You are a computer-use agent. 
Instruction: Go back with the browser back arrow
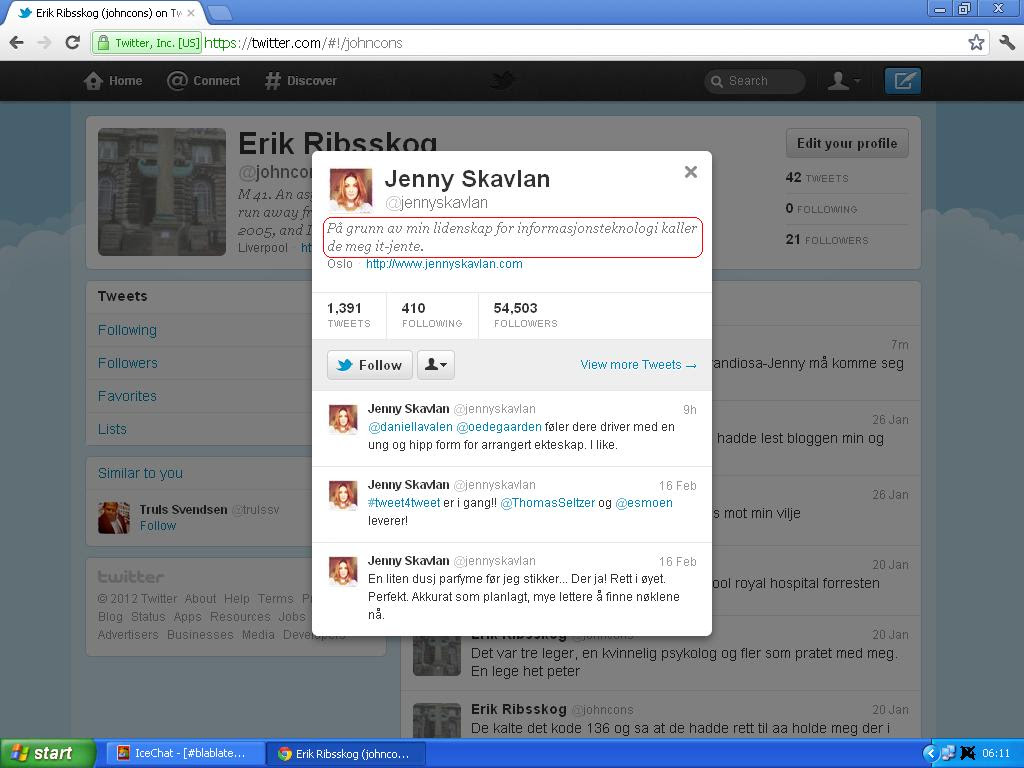coord(17,43)
